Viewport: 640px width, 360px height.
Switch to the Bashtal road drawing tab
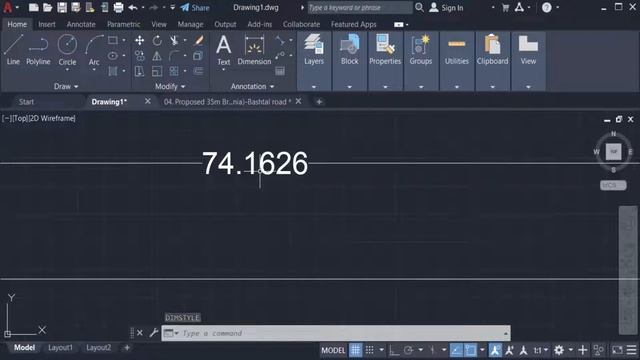pyautogui.click(x=227, y=102)
